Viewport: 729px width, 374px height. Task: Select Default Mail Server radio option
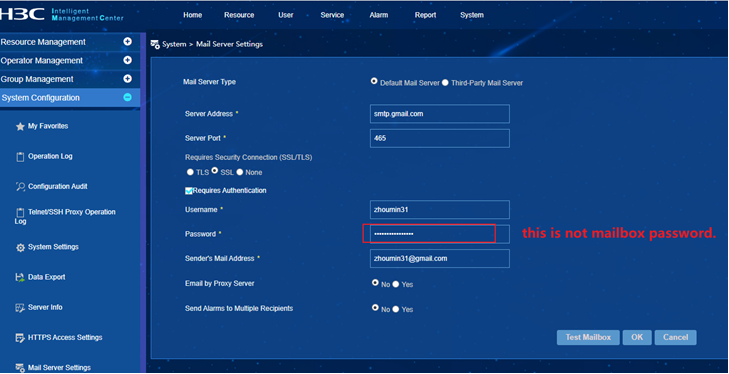click(x=374, y=81)
